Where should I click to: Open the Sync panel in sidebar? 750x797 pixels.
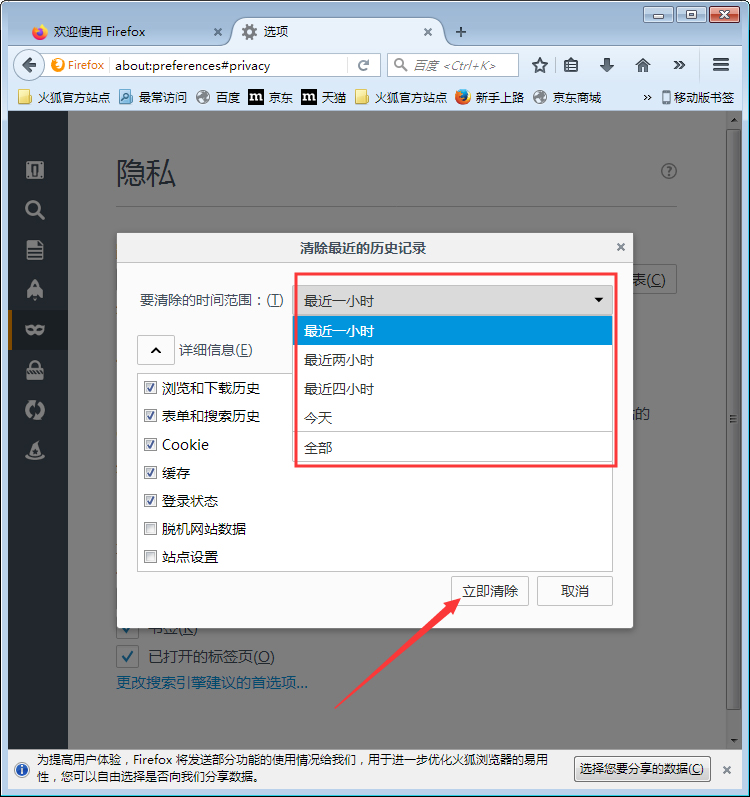point(35,410)
